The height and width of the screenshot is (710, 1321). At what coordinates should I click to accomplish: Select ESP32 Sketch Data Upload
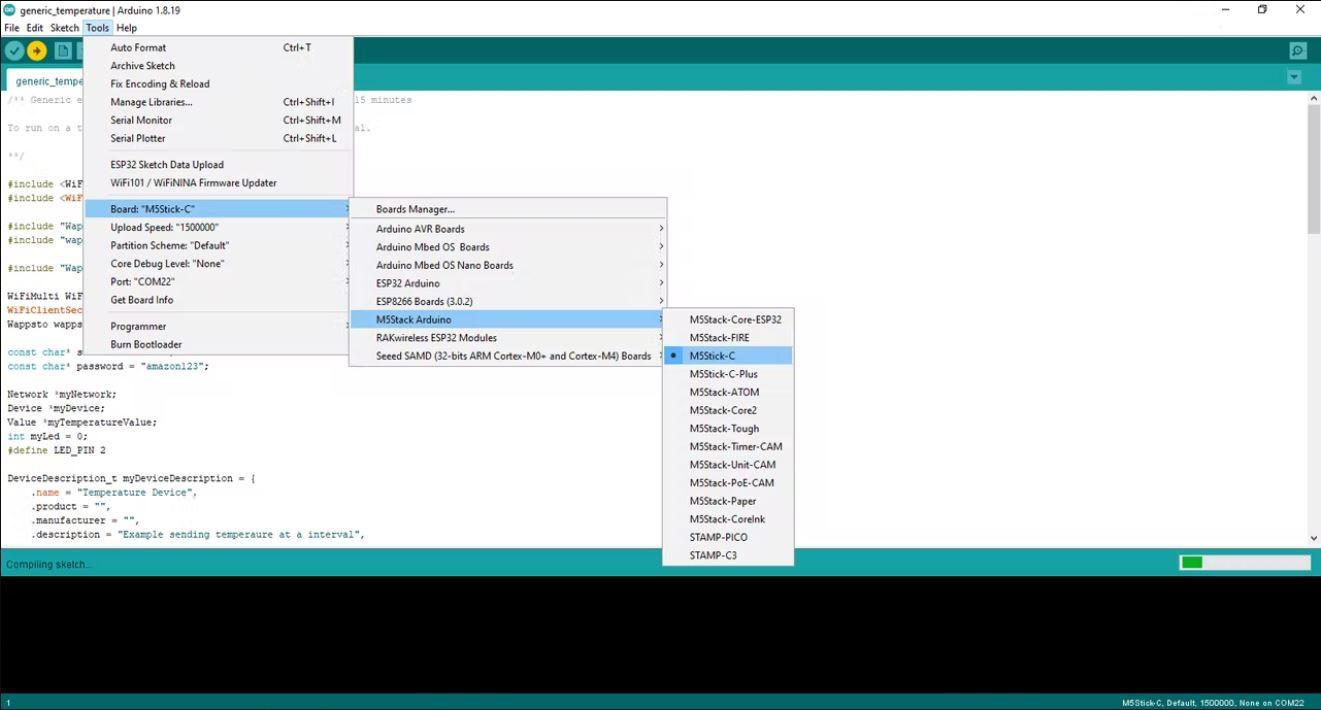click(218, 165)
